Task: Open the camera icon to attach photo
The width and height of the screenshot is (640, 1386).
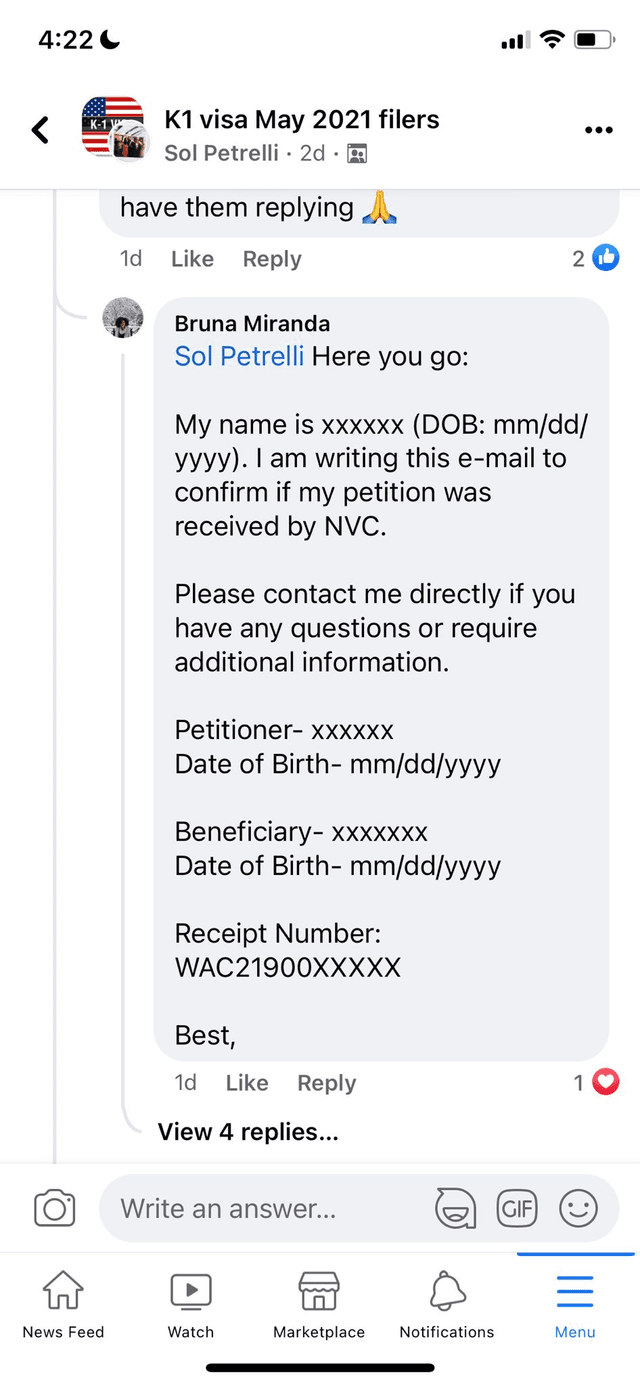Action: click(55, 1208)
